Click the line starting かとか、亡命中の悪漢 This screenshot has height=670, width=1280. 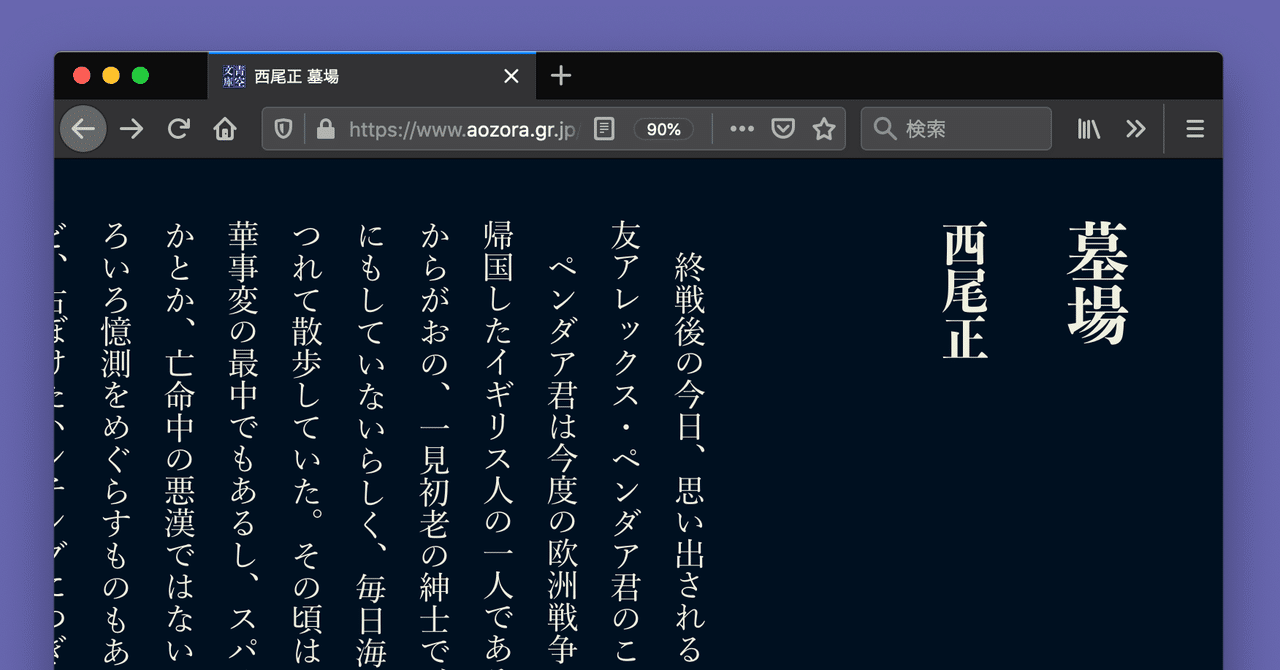point(181,444)
